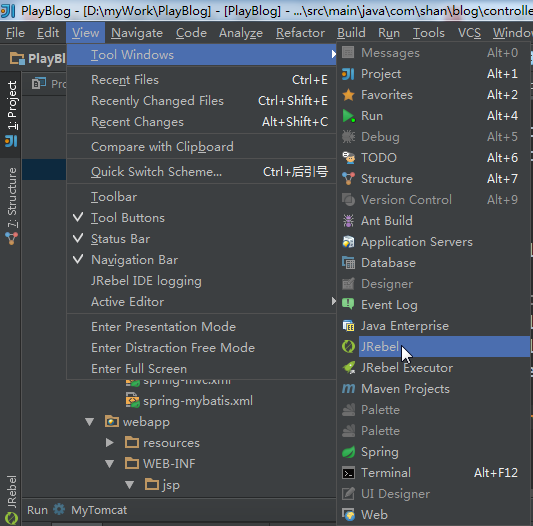Click the Application Servers icon
The width and height of the screenshot is (533, 526).
pyautogui.click(x=348, y=242)
